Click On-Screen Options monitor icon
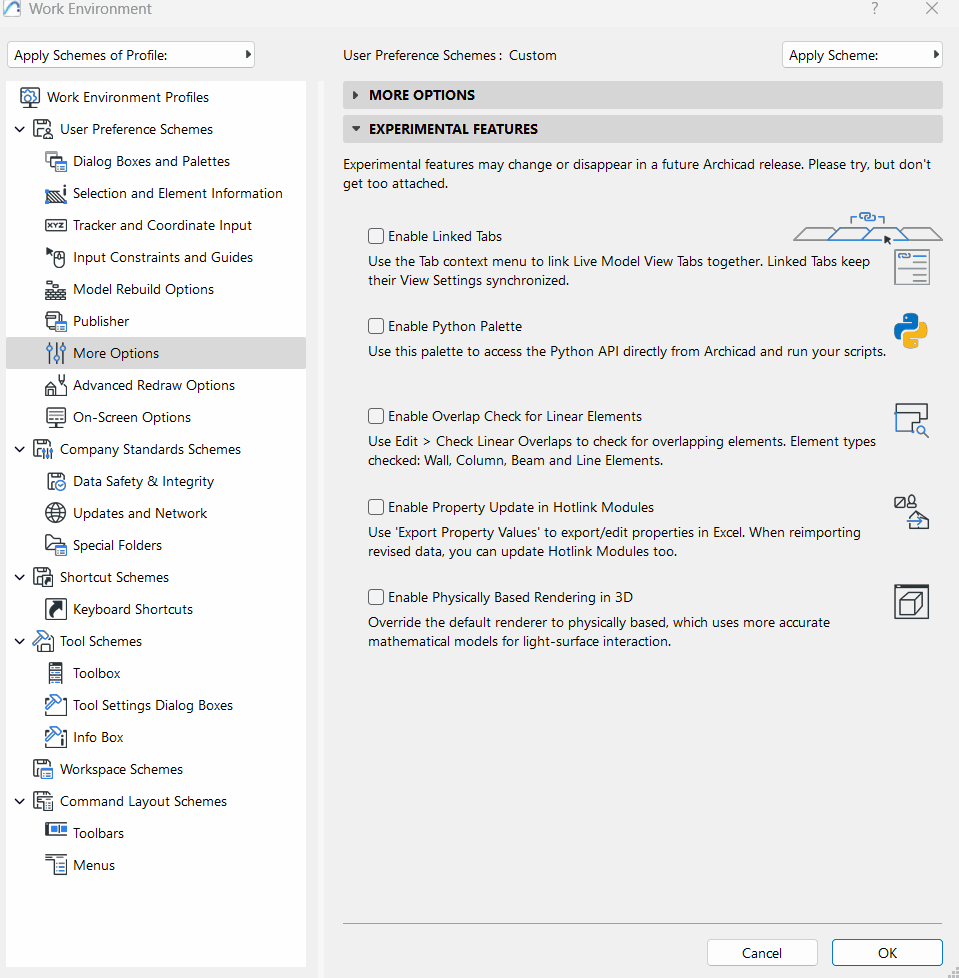This screenshot has width=959, height=978. pos(55,417)
